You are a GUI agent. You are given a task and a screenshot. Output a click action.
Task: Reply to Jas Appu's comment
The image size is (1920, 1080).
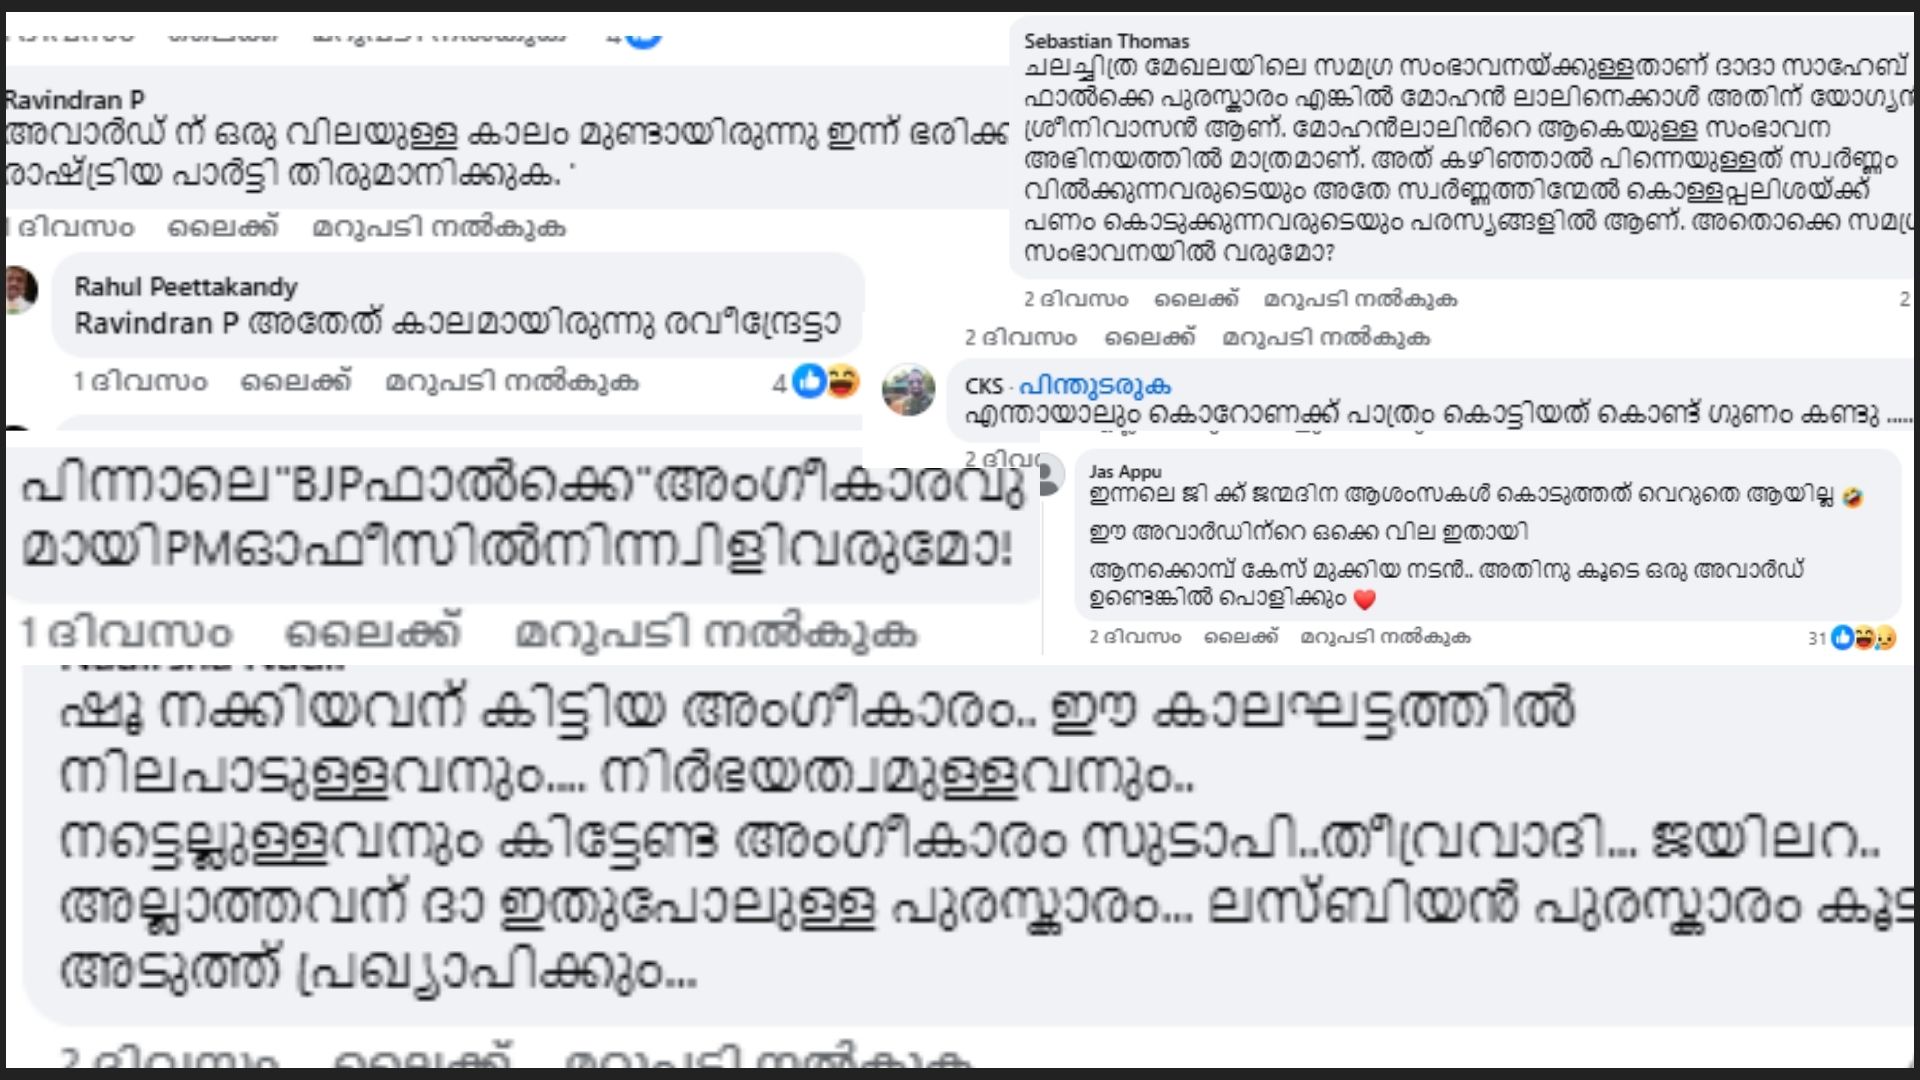[x=1385, y=637]
